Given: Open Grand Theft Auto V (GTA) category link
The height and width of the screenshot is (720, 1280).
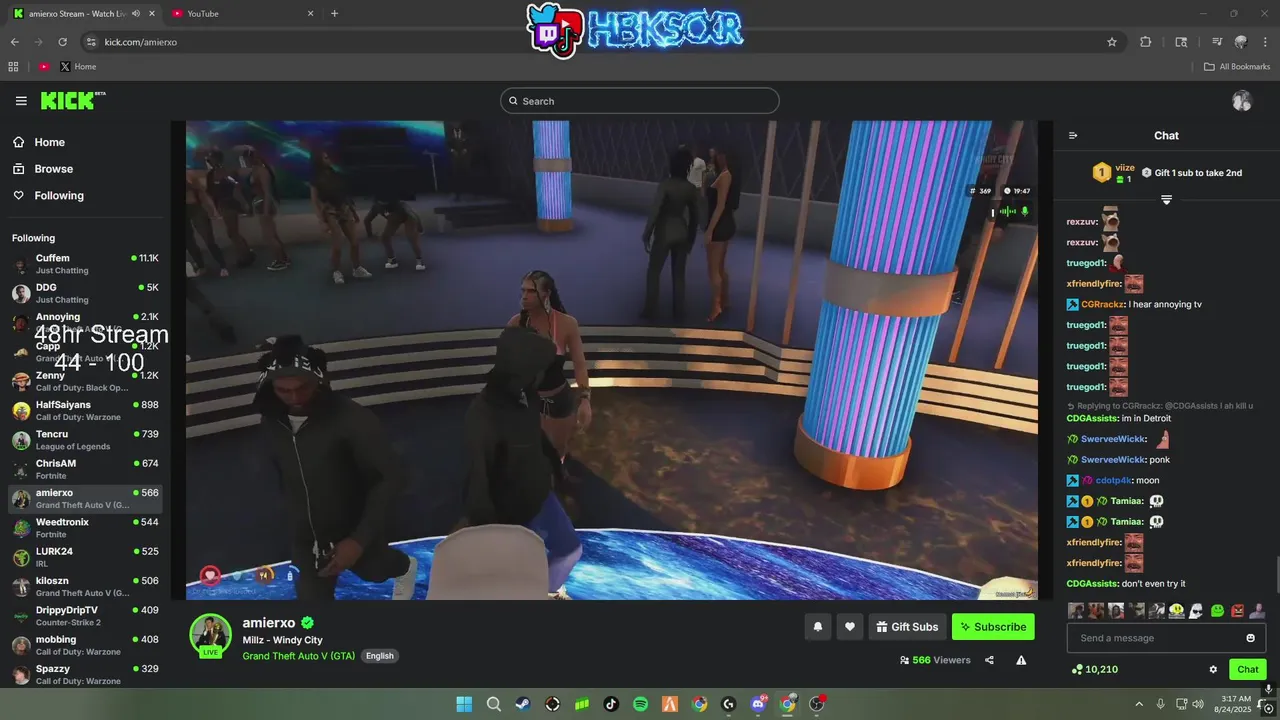Looking at the screenshot, I should point(298,656).
